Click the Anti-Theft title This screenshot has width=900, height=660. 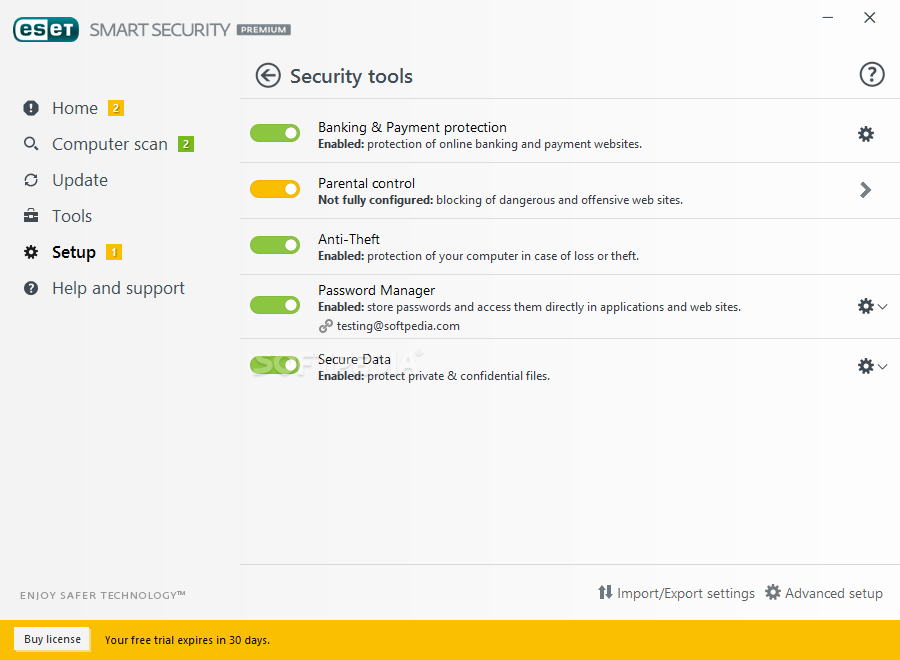click(348, 239)
